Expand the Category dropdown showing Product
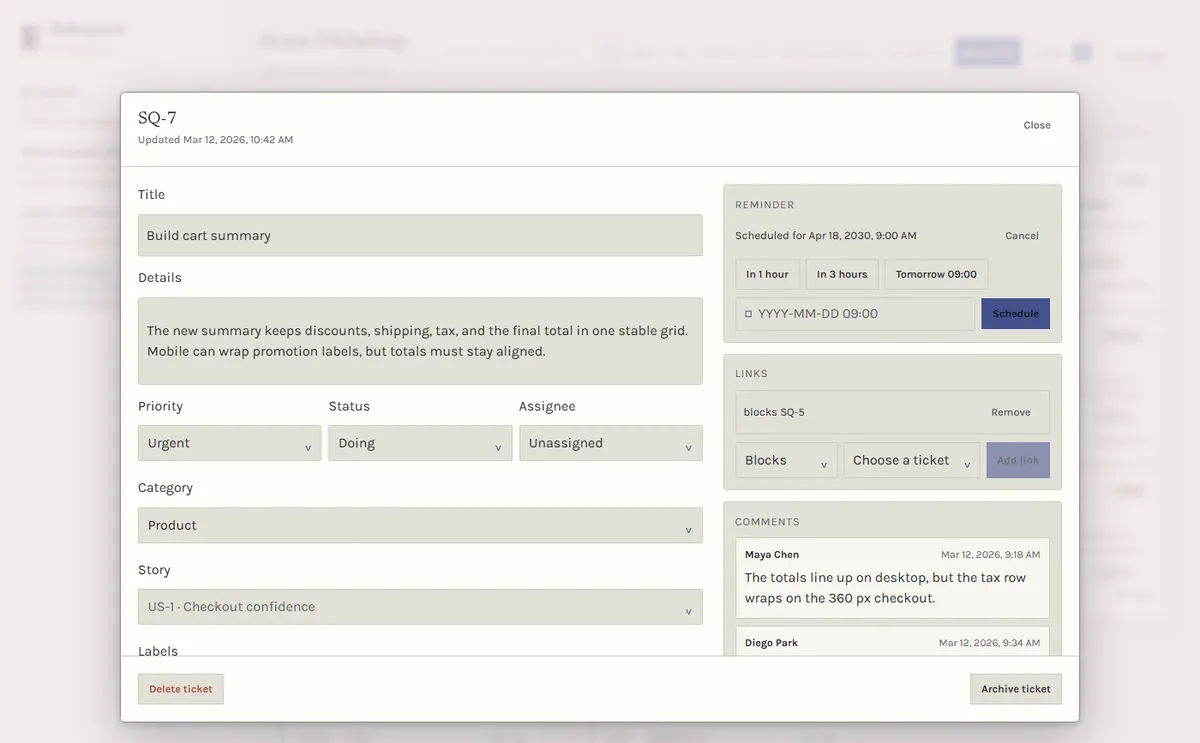 pyautogui.click(x=420, y=525)
